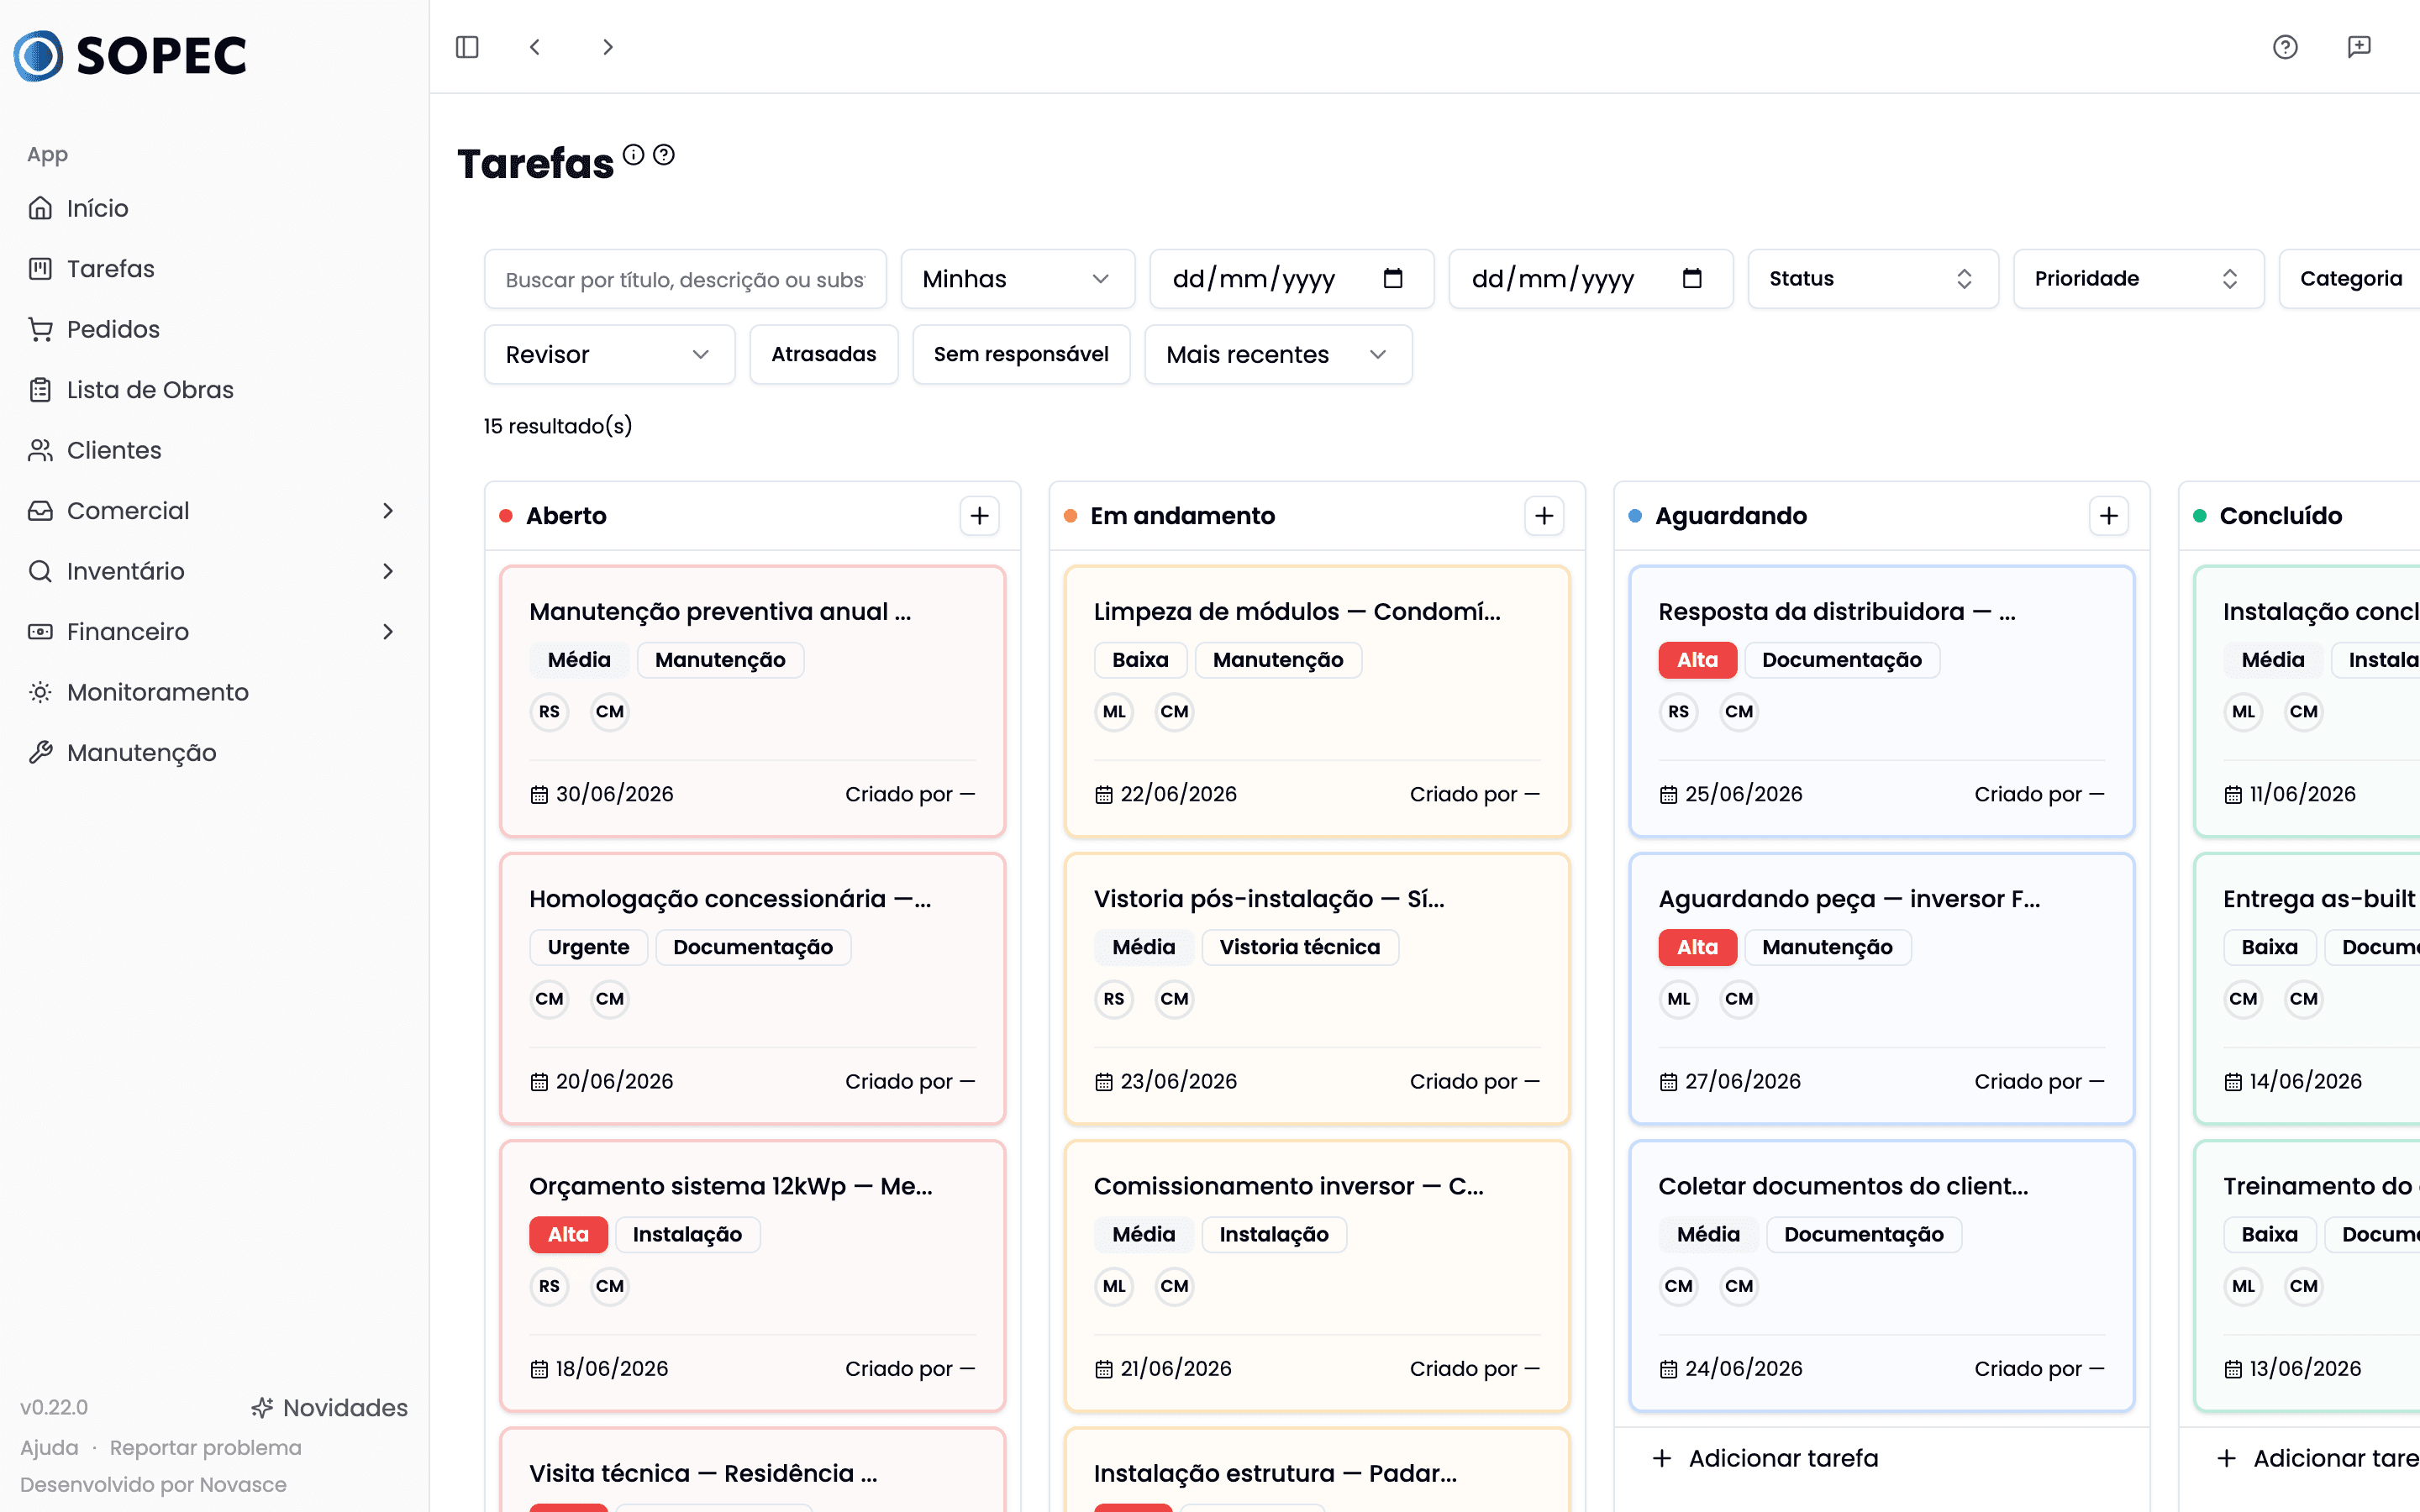Open Monitoramento in the sidebar
2420x1512 pixels.
pyautogui.click(x=213, y=692)
